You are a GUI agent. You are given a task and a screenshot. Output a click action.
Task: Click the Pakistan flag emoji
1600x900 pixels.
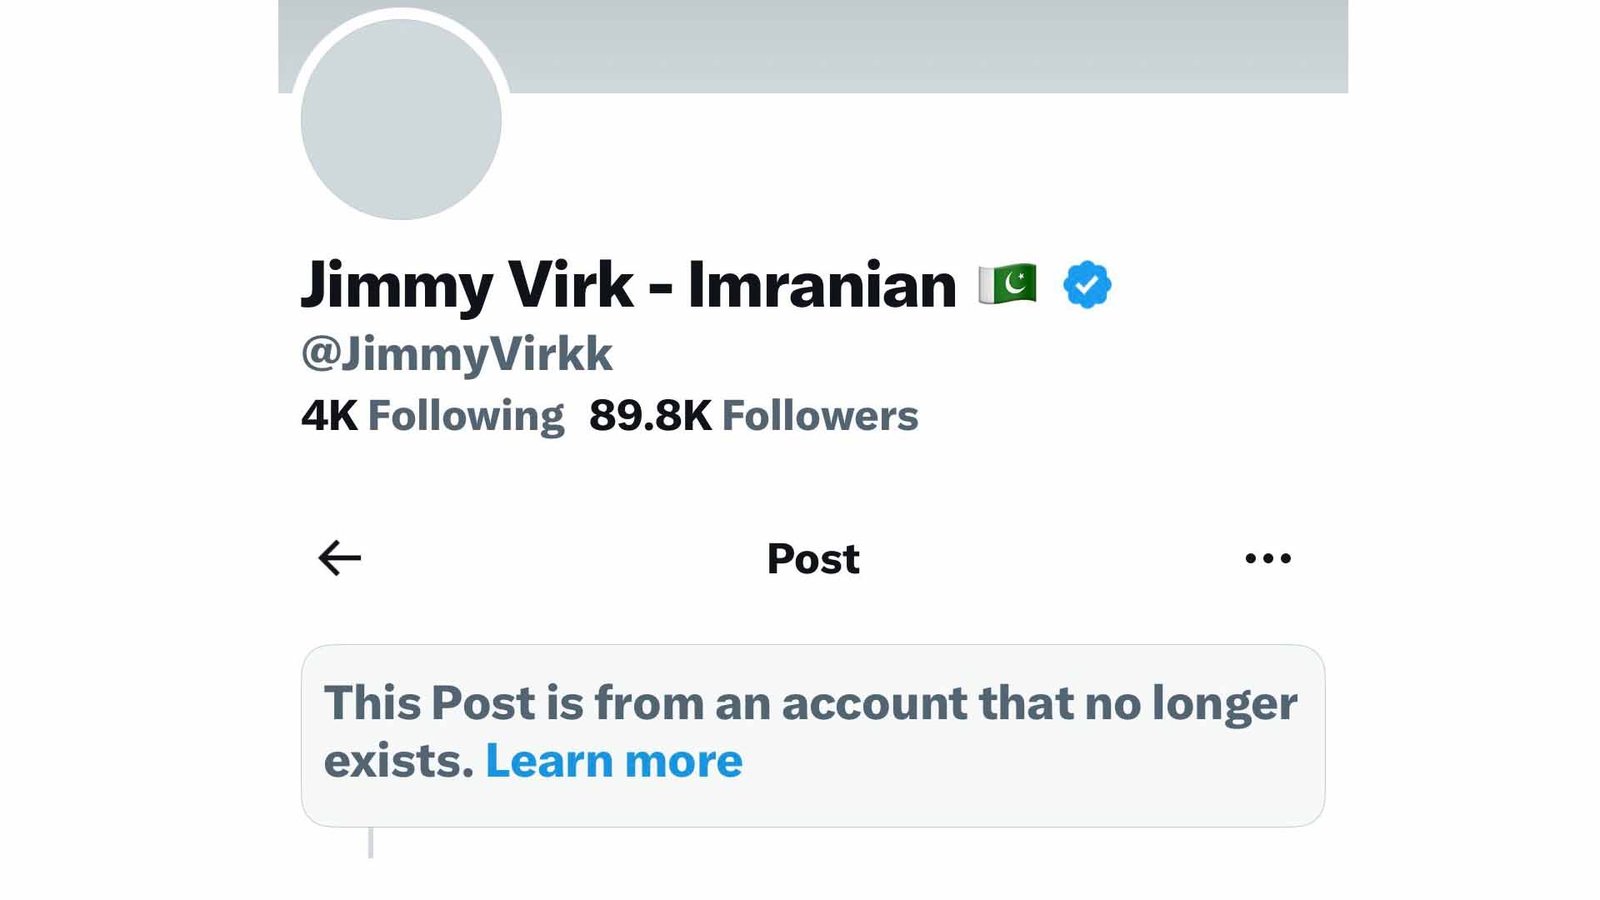click(1007, 285)
